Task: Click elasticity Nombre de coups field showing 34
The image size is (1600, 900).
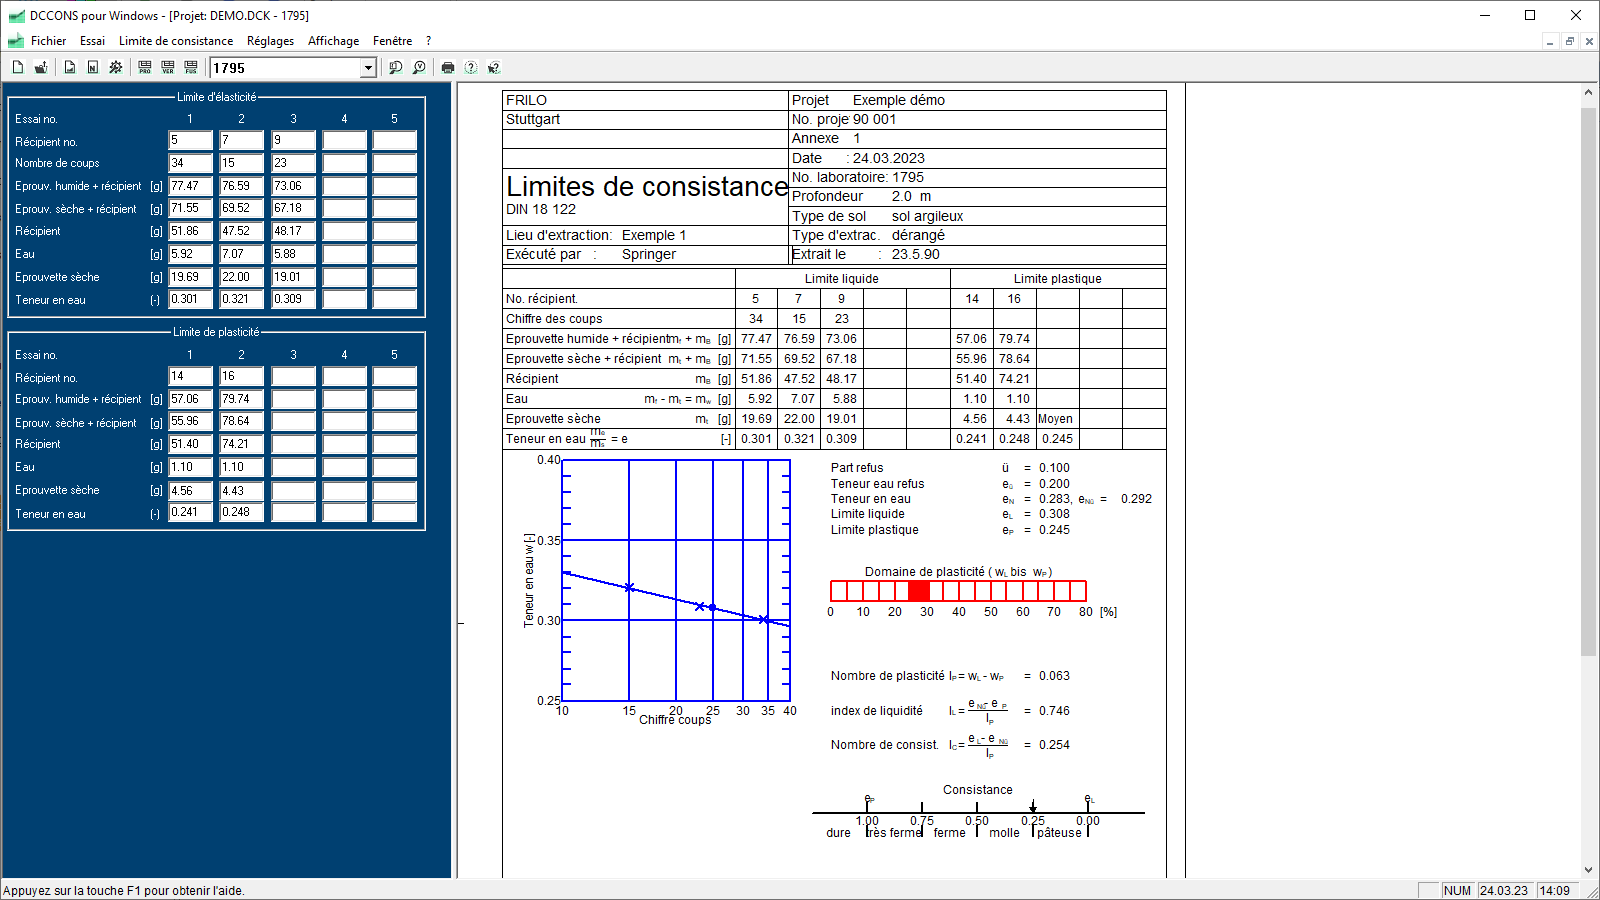Action: pos(190,163)
